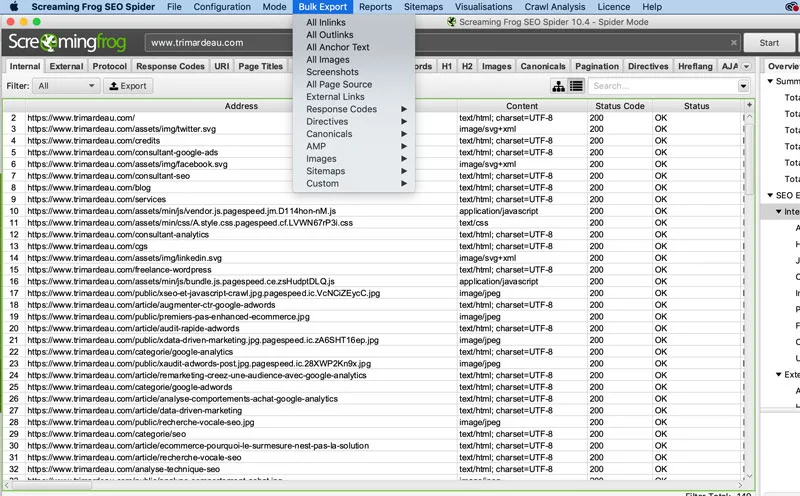800x496 pixels.
Task: Select All Page Source export
Action: coord(339,84)
